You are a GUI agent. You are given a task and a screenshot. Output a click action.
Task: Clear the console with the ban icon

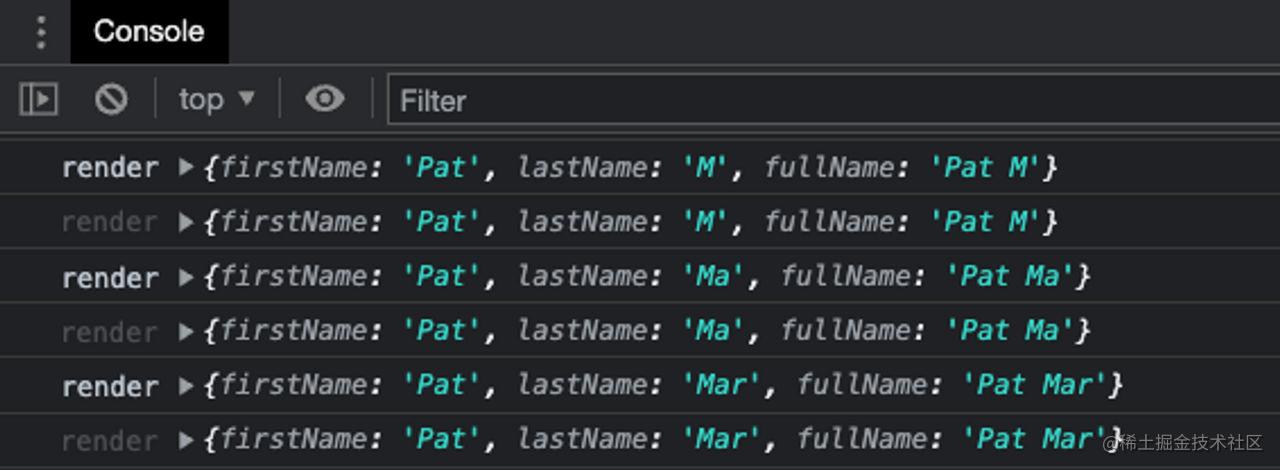point(111,99)
